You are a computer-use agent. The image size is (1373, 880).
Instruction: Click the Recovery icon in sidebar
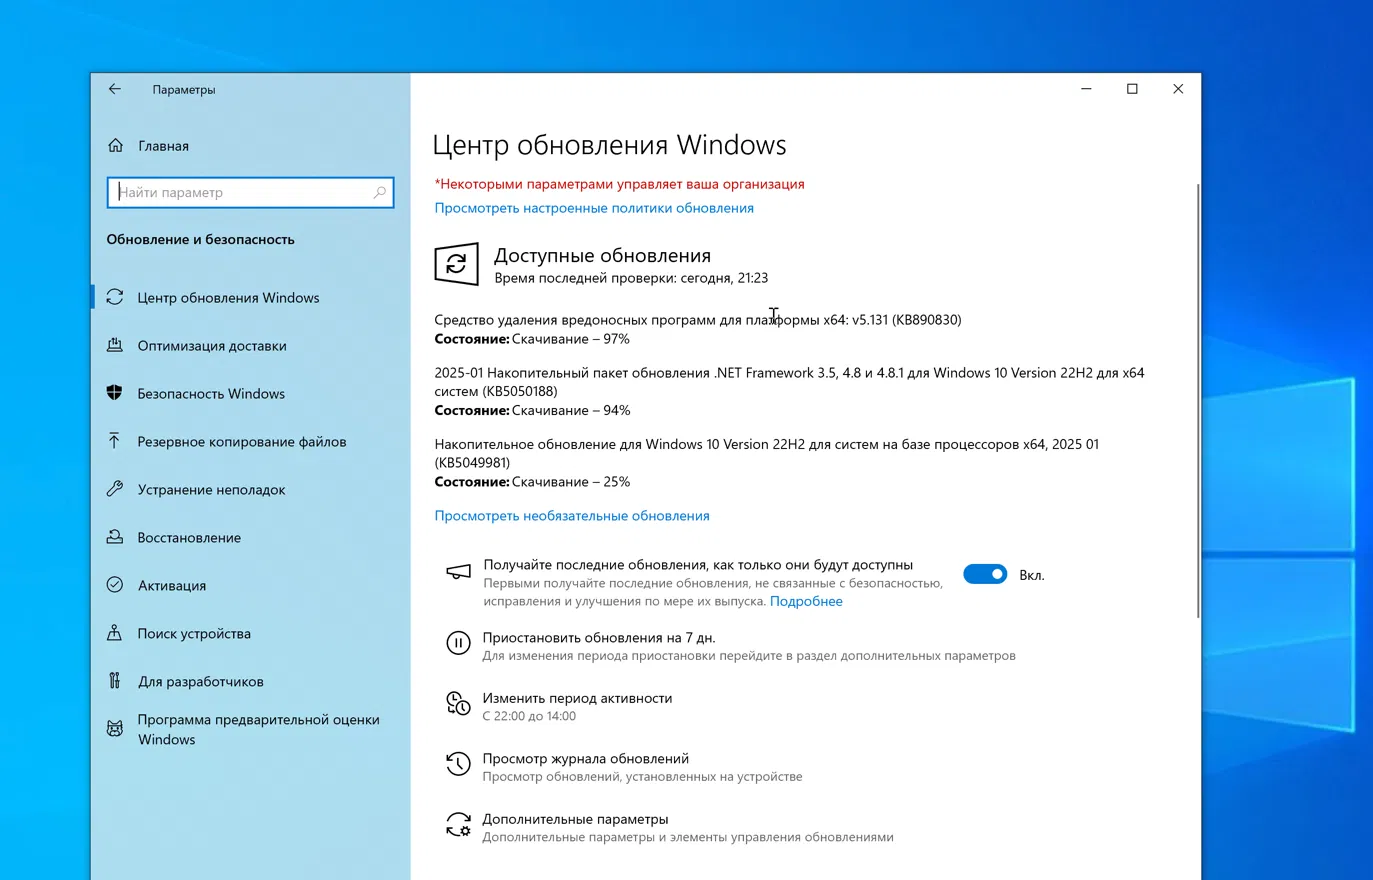pyautogui.click(x=115, y=537)
